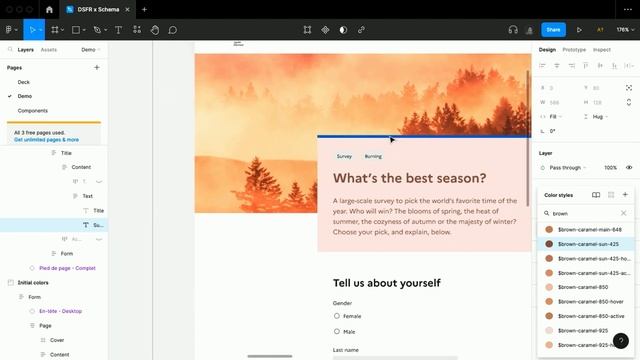Select the Male radio button
The image size is (640, 360).
tap(337, 331)
